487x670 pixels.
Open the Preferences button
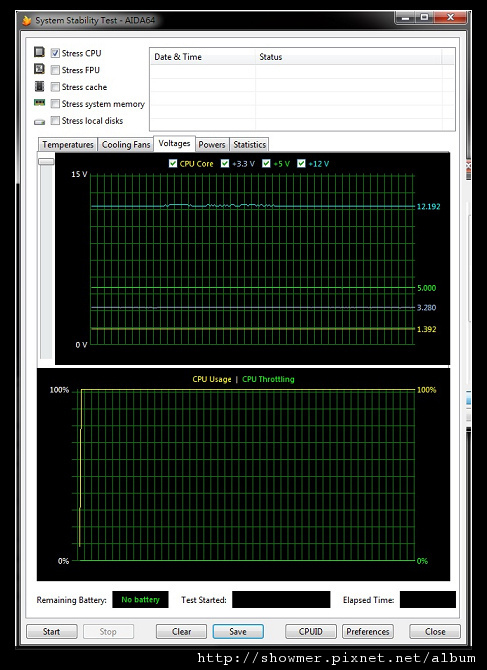coord(367,632)
